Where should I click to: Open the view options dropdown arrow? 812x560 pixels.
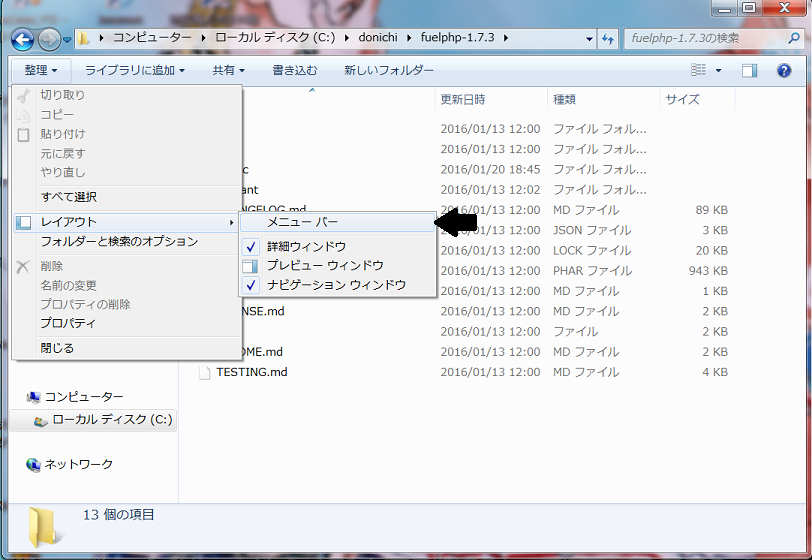[x=719, y=70]
